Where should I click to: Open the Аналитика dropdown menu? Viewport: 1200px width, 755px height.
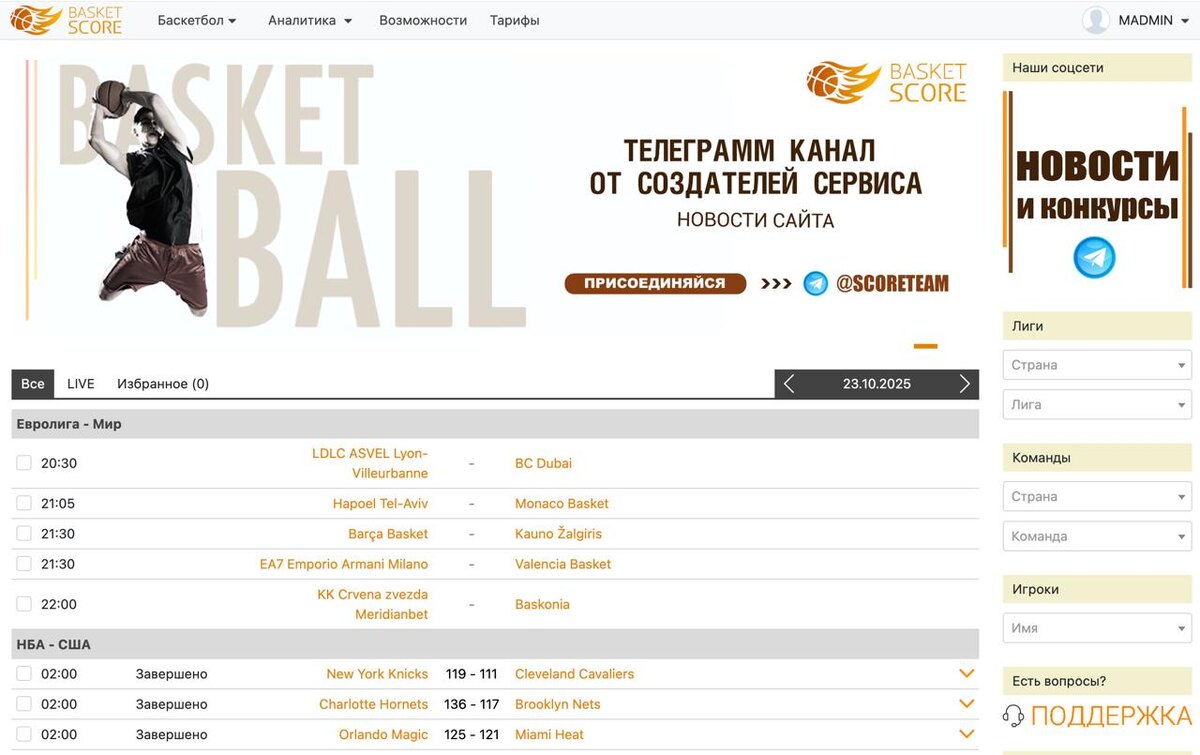(x=310, y=20)
